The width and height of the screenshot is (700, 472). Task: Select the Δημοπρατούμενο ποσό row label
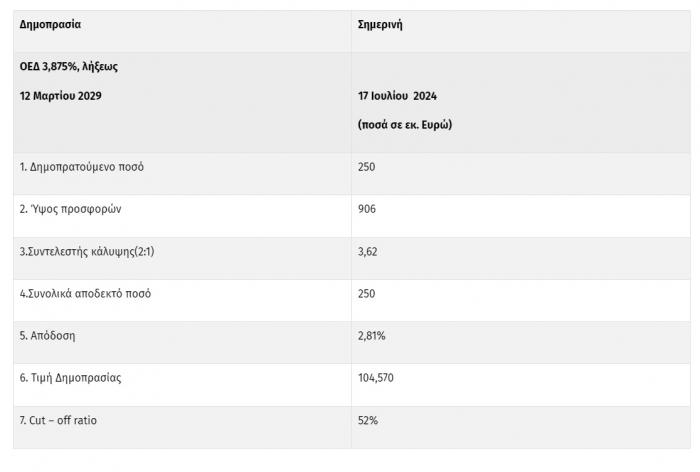(x=82, y=167)
